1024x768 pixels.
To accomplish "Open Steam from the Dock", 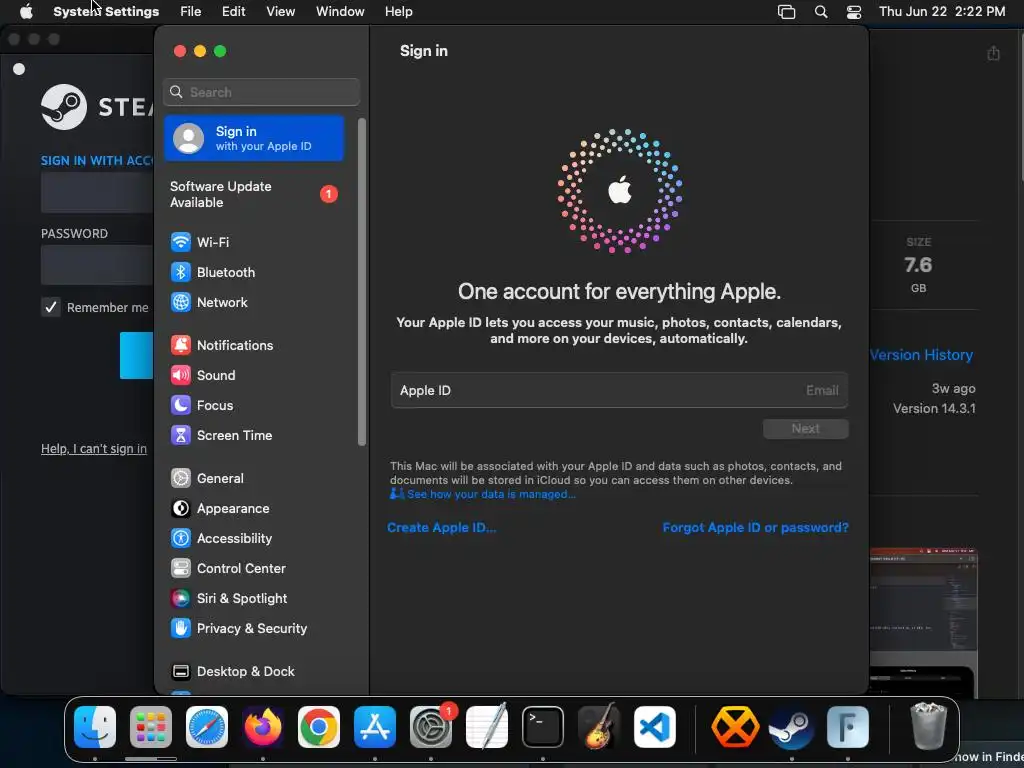I will pyautogui.click(x=792, y=727).
